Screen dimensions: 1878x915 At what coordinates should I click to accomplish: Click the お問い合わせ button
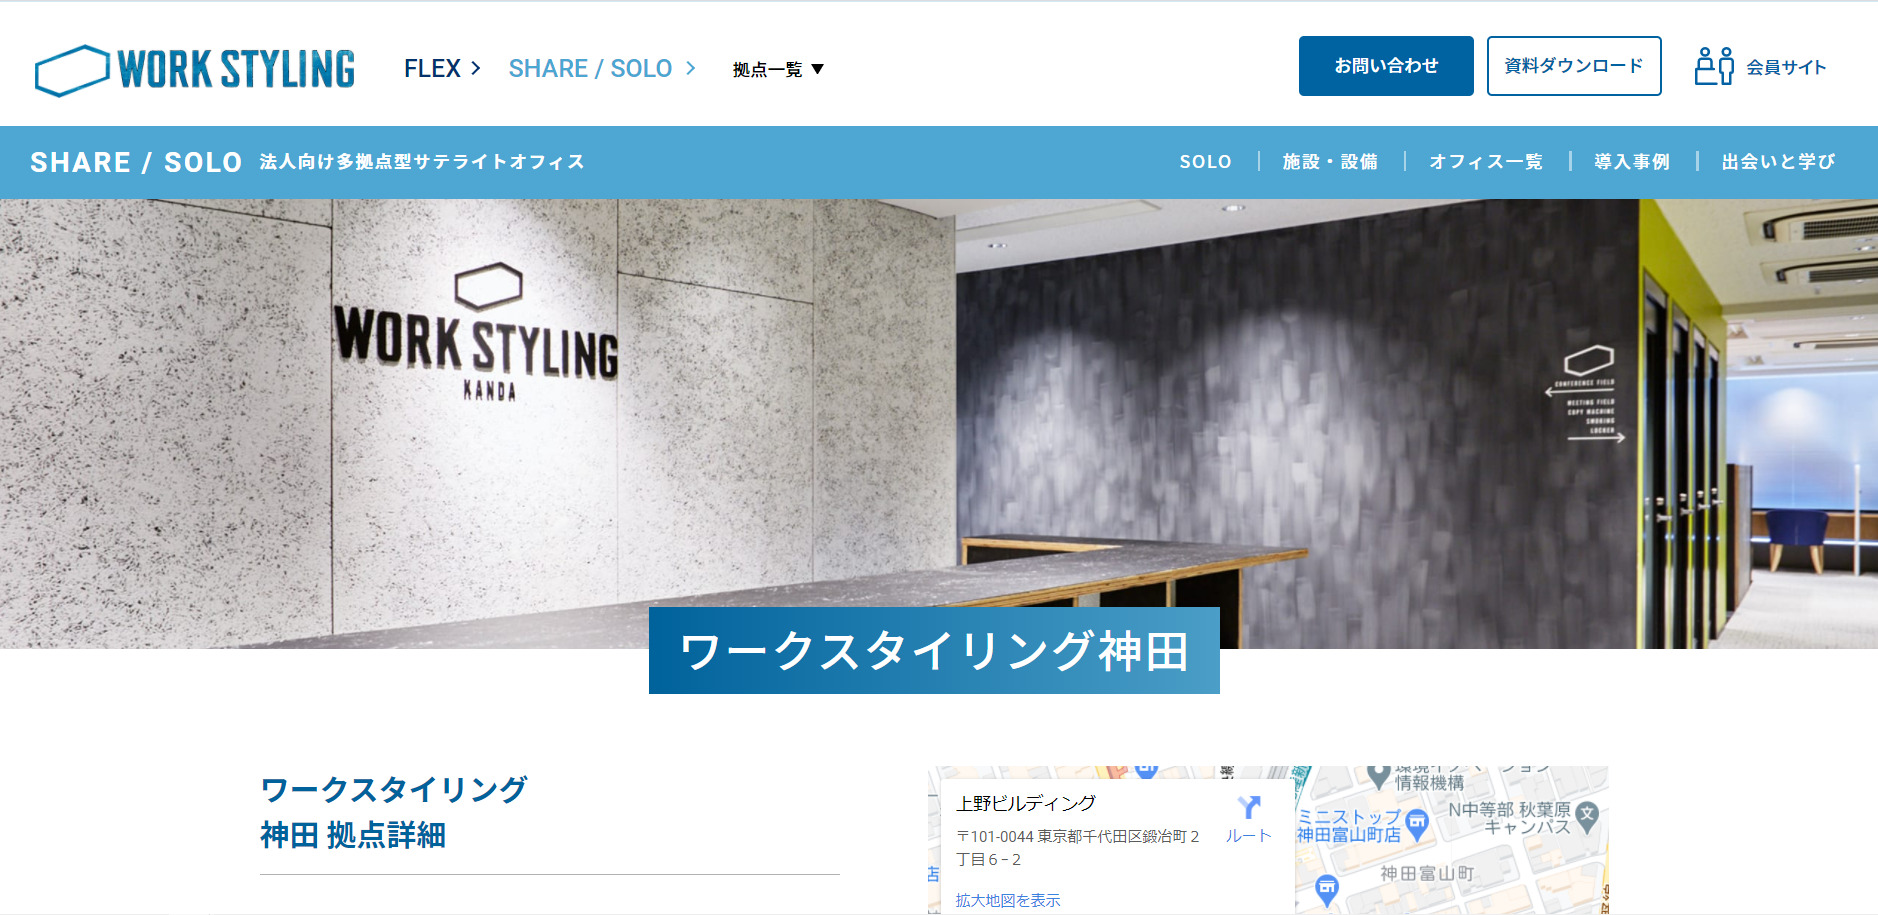pyautogui.click(x=1386, y=66)
